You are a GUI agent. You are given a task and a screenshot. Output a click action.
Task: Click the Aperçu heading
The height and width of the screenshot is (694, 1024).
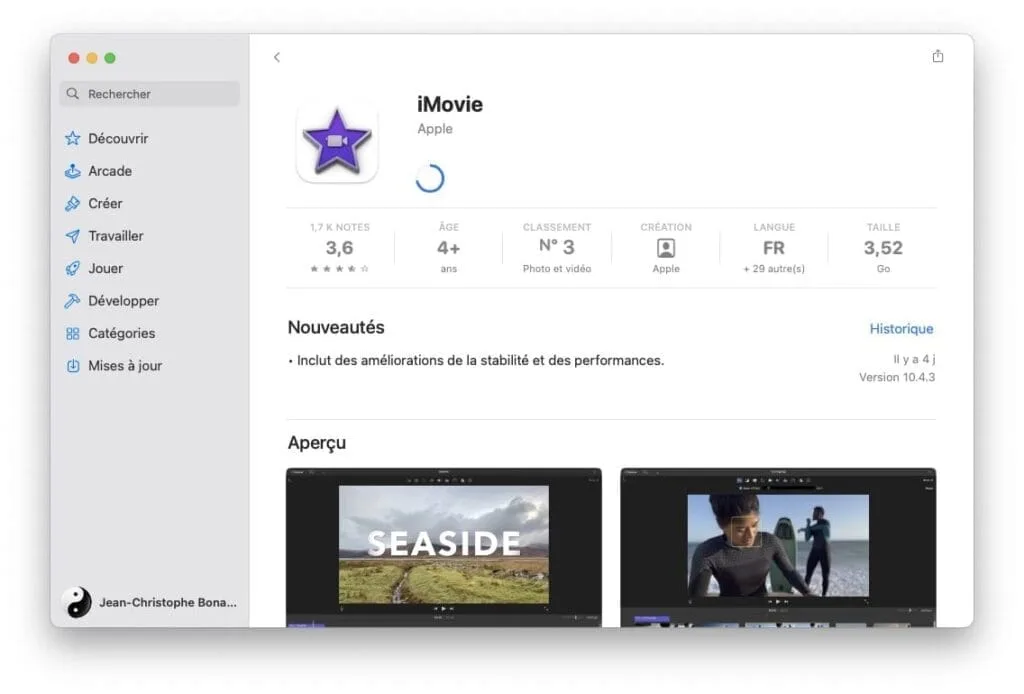pos(317,443)
